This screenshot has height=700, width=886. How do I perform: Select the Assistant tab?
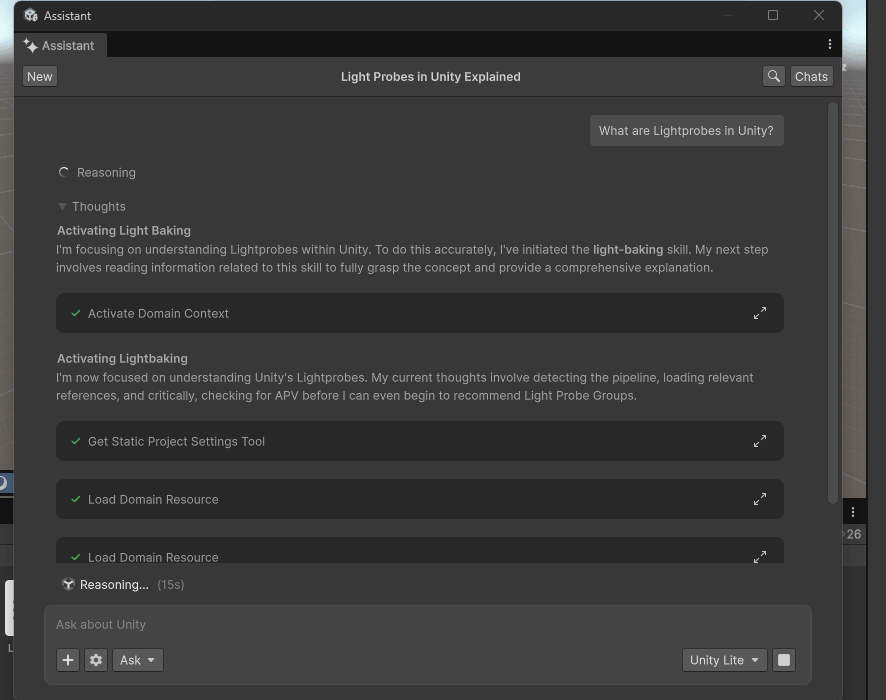[x=60, y=46]
